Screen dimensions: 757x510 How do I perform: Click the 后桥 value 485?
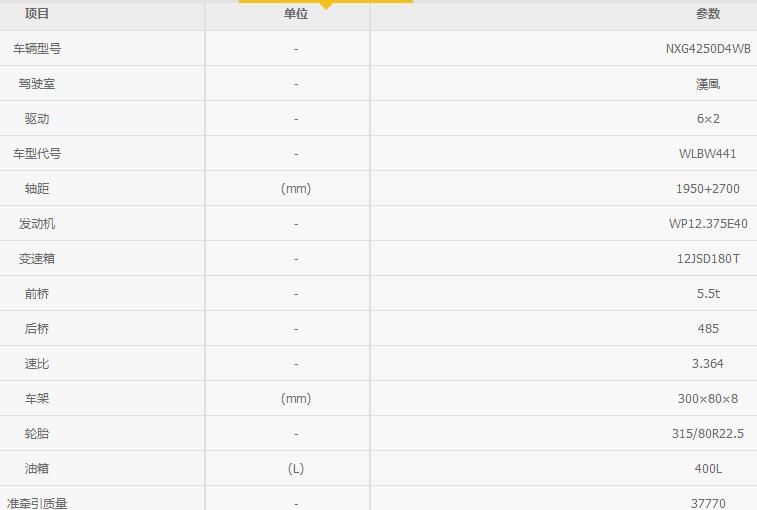708,329
